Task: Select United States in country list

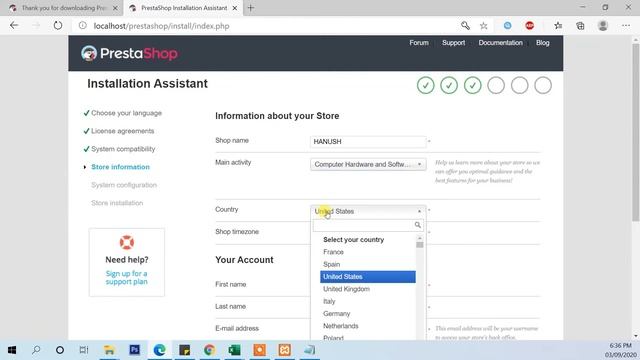Action: point(368,276)
